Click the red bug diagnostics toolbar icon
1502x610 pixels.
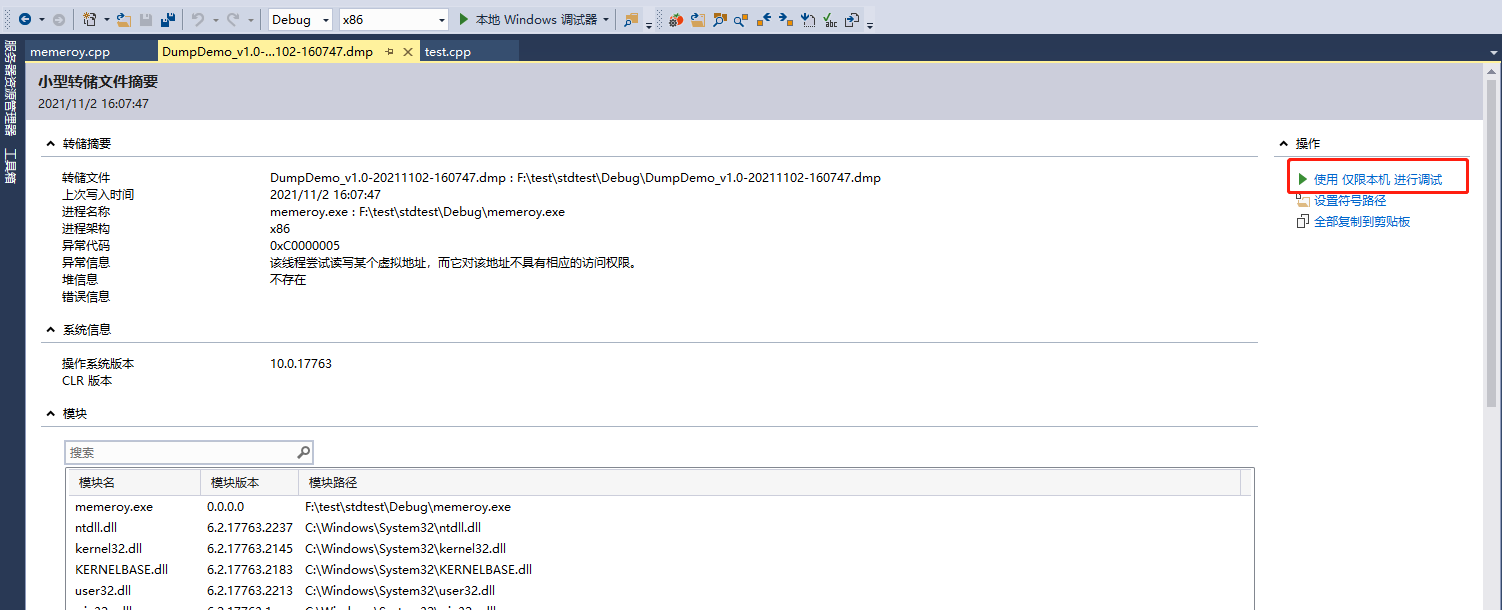(676, 19)
